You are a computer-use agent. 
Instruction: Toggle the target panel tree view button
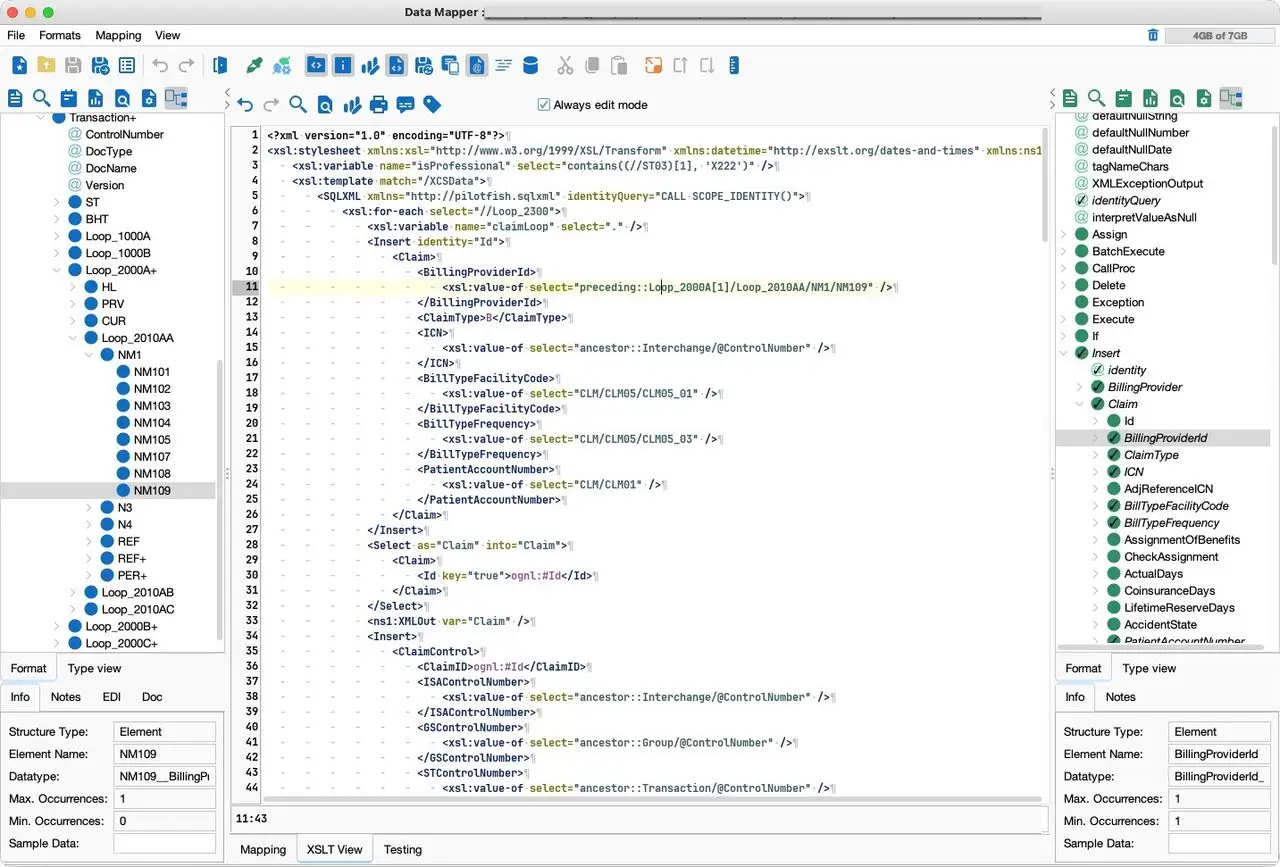[x=1231, y=98]
